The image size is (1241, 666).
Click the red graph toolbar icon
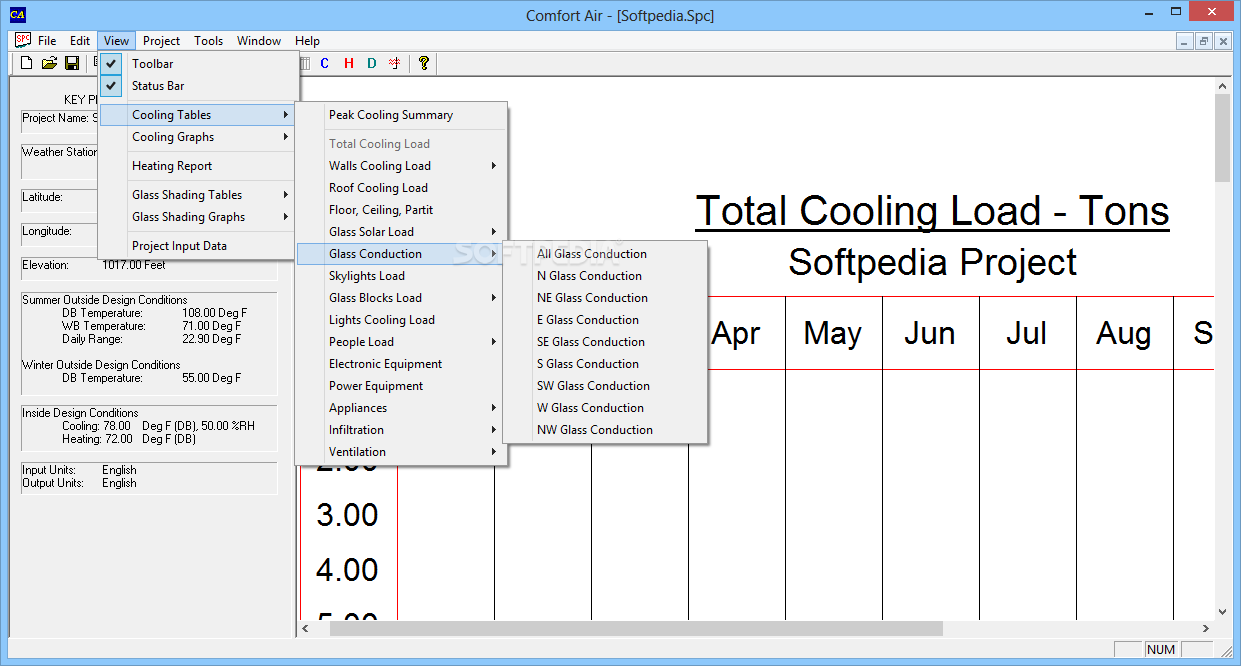[x=395, y=63]
